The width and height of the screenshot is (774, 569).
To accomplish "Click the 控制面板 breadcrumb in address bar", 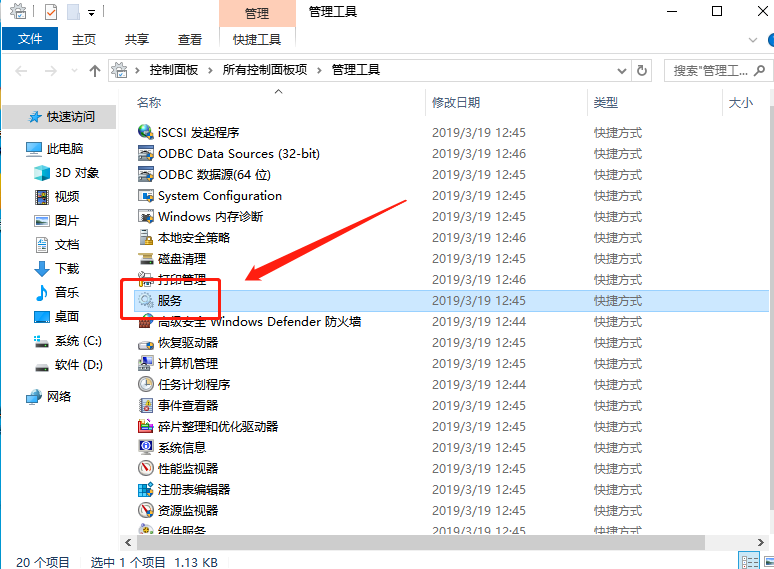I will [173, 71].
